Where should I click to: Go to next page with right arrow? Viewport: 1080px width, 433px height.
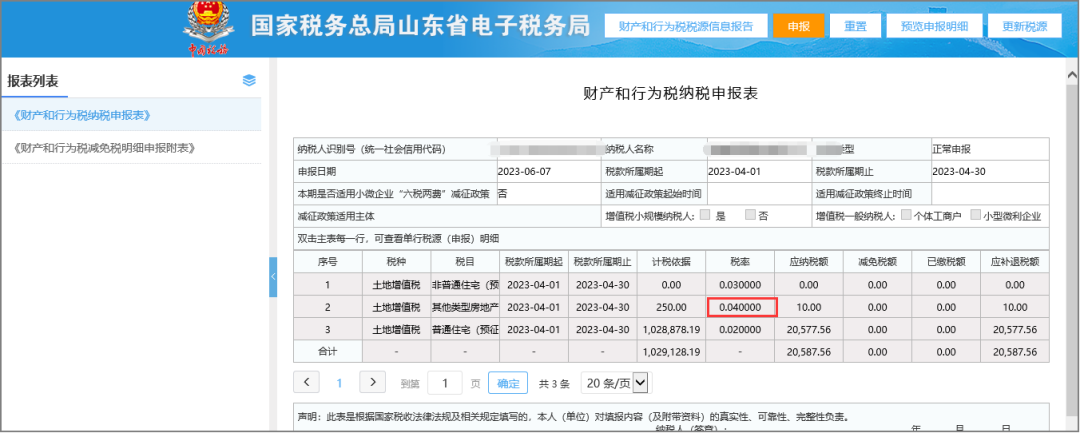(x=372, y=382)
